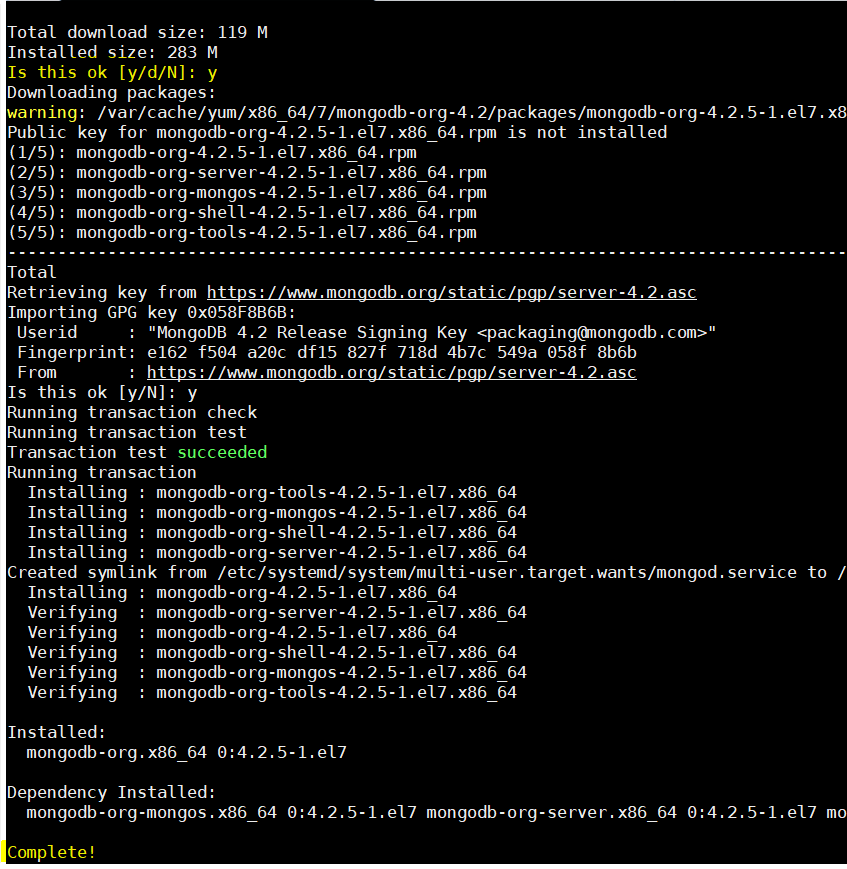
Task: Click 'Verifying : mongodb-org-server-4.2.5-1.el7.x86_64'
Action: tap(277, 612)
